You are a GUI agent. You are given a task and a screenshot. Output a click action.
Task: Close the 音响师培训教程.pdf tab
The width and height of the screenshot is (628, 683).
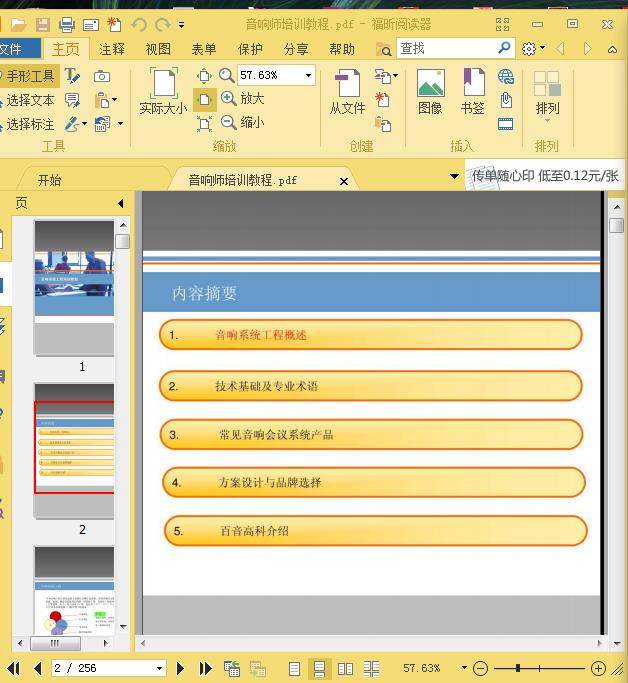click(x=344, y=181)
